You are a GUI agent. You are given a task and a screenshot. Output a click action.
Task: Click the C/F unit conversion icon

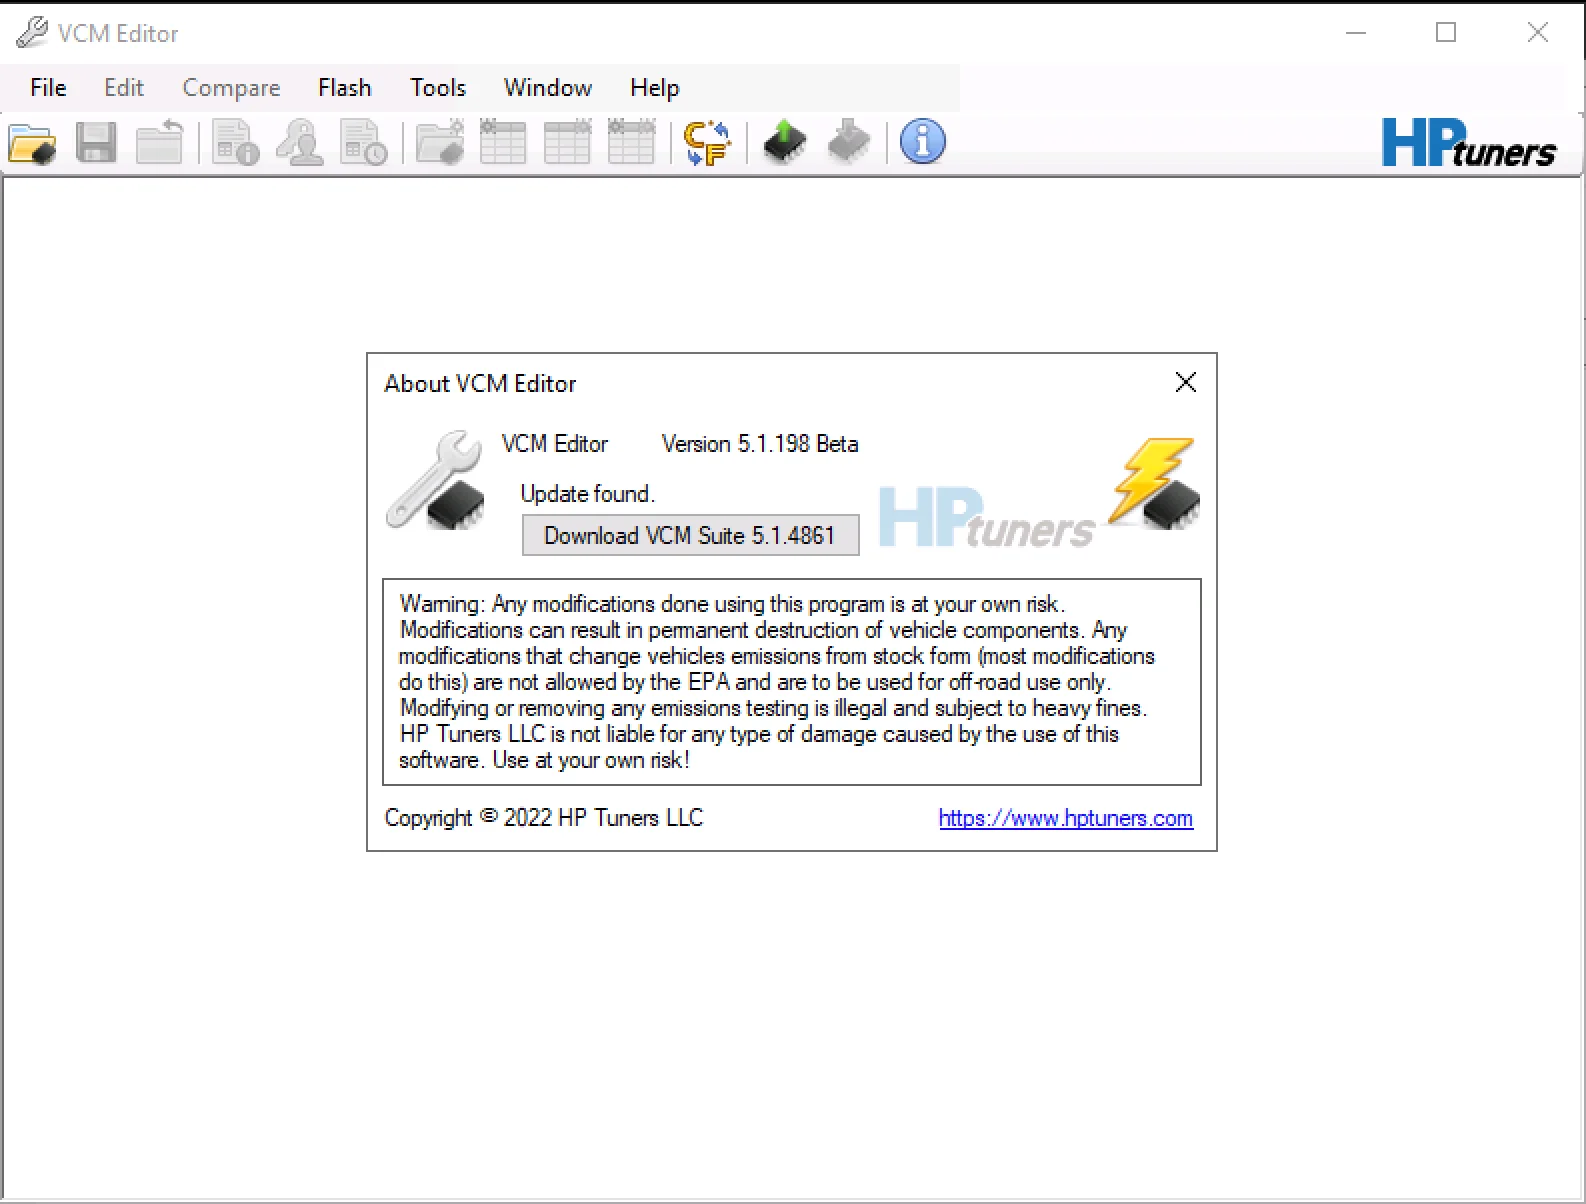707,143
